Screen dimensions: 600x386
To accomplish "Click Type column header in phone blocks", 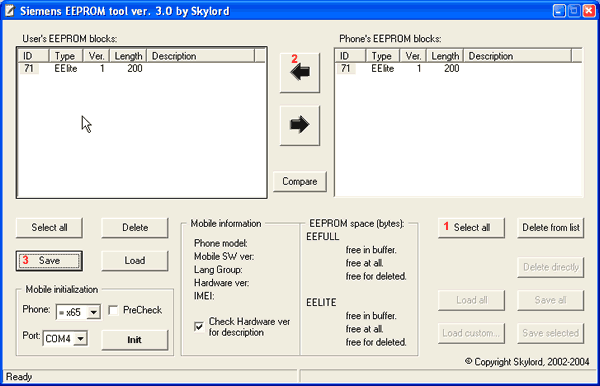I will [x=382, y=56].
